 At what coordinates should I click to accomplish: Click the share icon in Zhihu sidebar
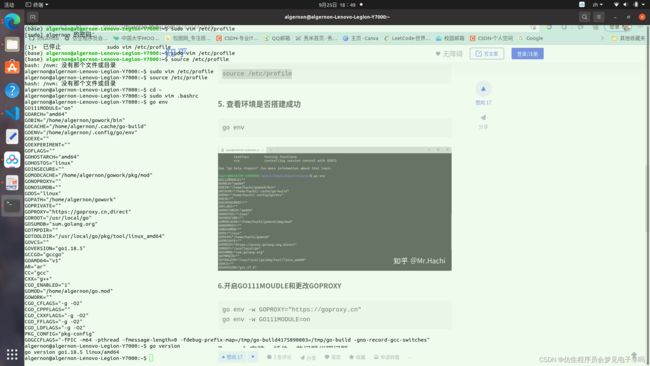click(x=483, y=118)
